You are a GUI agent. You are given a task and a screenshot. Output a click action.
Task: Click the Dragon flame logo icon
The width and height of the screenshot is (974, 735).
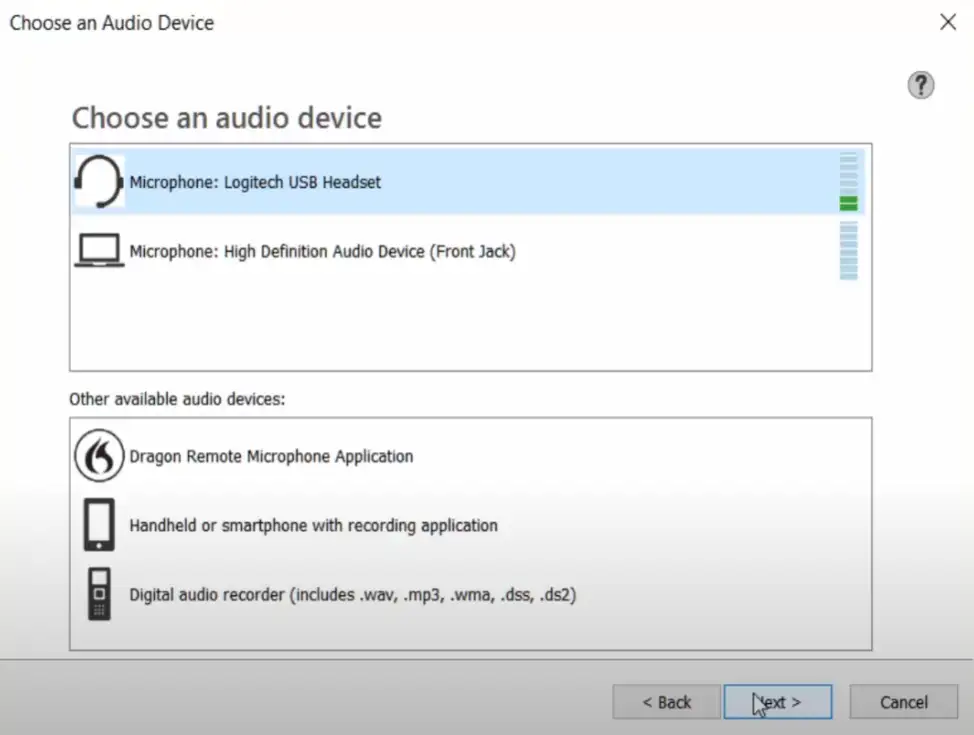pos(99,456)
